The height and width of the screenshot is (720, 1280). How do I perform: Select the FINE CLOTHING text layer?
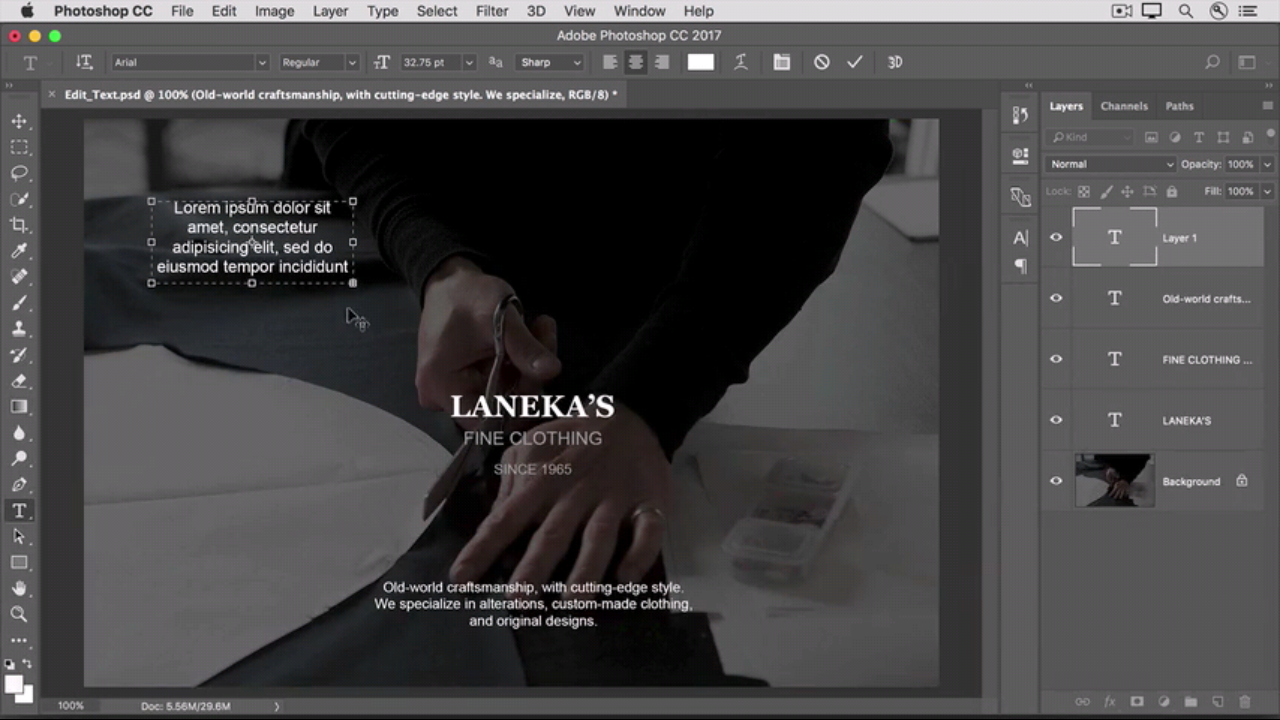point(1206,359)
